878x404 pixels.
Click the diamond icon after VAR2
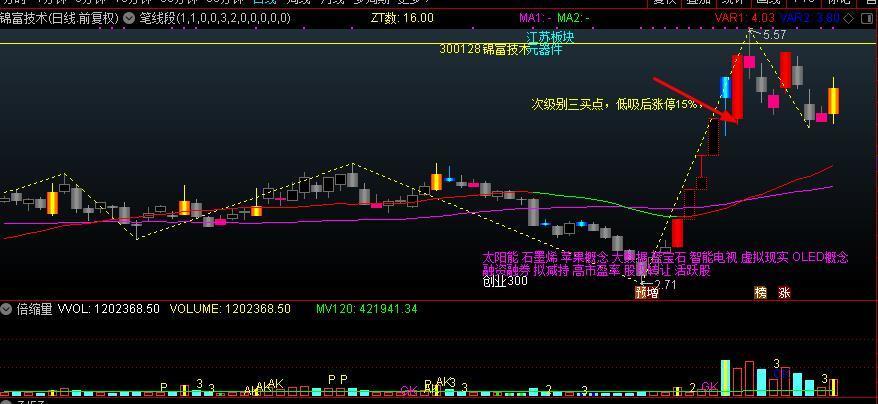(x=850, y=18)
